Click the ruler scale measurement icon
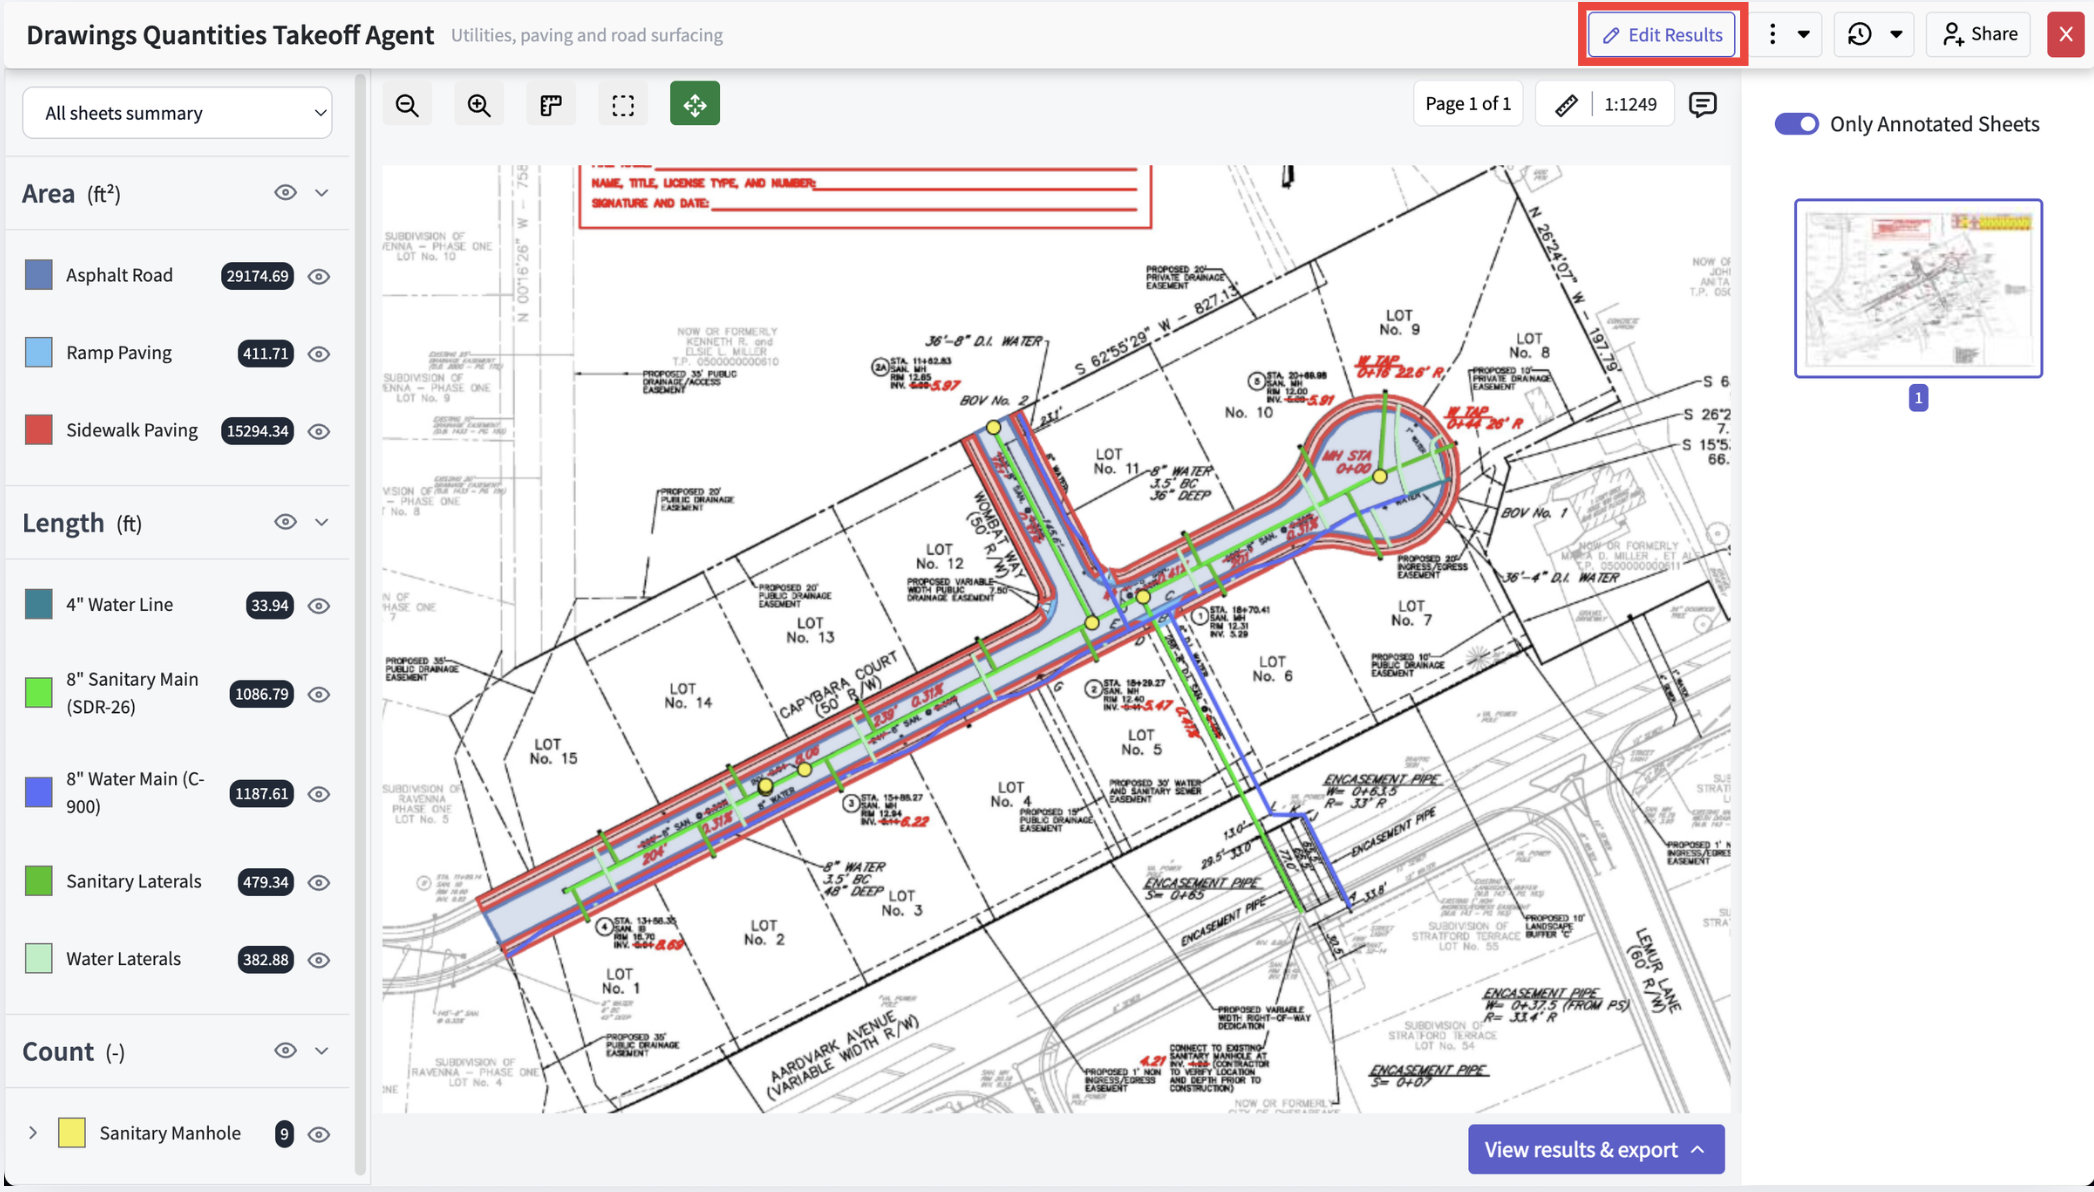The width and height of the screenshot is (2094, 1192). [x=1566, y=104]
